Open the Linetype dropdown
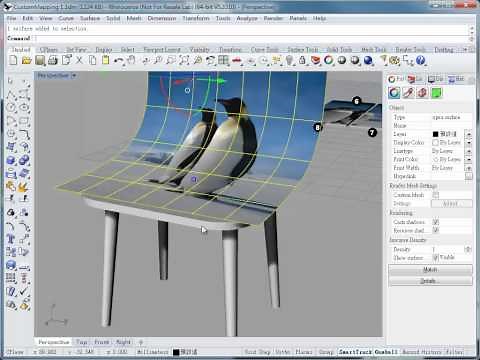The width and height of the screenshot is (480, 360). pyautogui.click(x=469, y=151)
